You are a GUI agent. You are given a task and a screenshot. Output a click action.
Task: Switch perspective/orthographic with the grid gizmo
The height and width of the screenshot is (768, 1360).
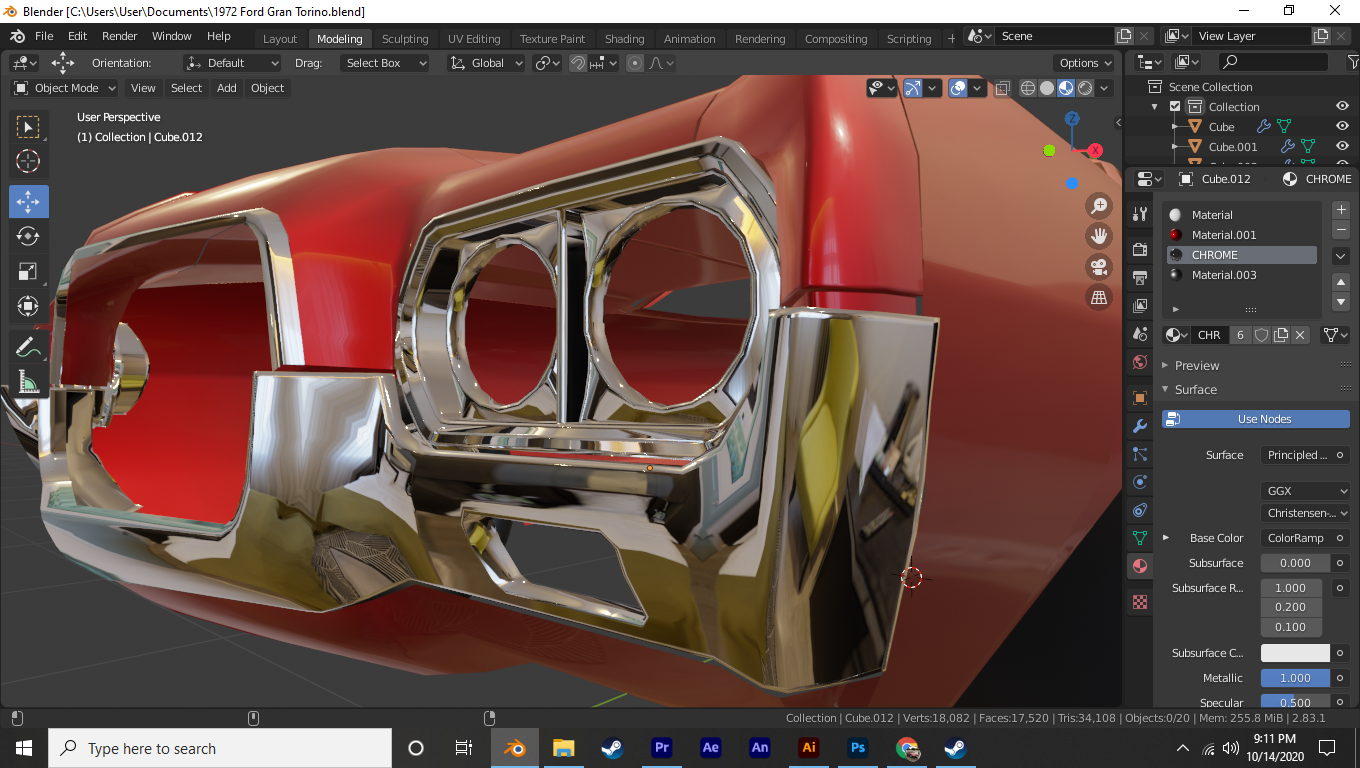point(1099,297)
